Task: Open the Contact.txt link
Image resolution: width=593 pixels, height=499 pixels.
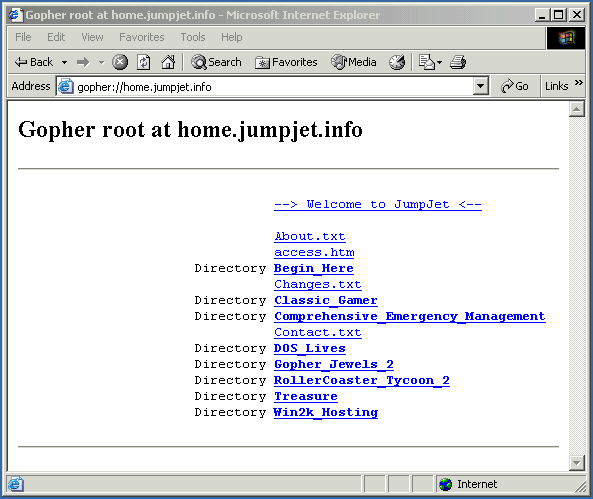Action: coord(318,332)
